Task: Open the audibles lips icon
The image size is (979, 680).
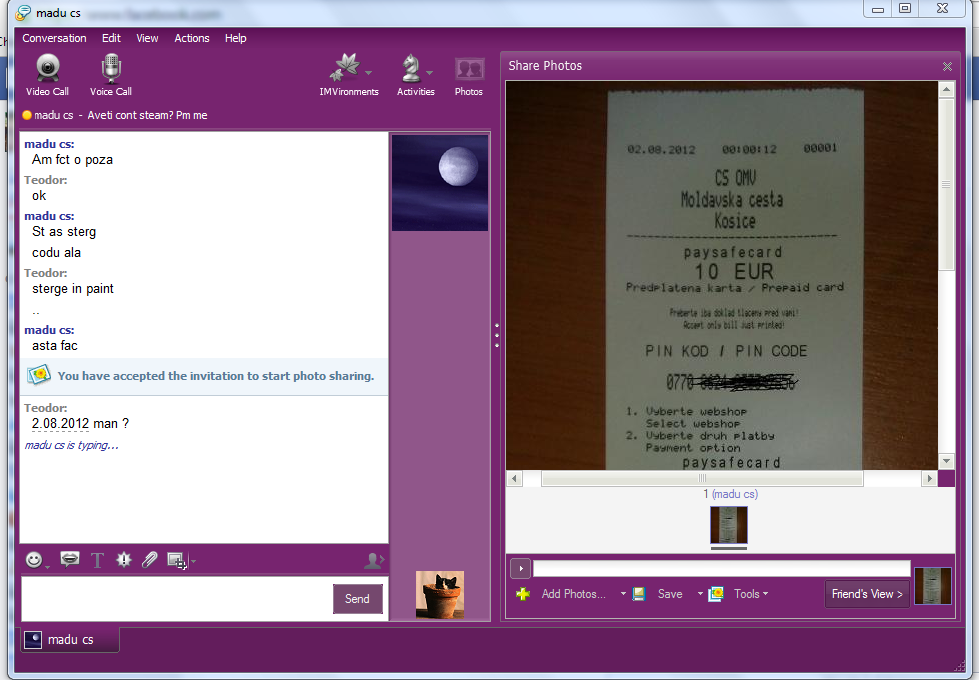Action: (69, 559)
